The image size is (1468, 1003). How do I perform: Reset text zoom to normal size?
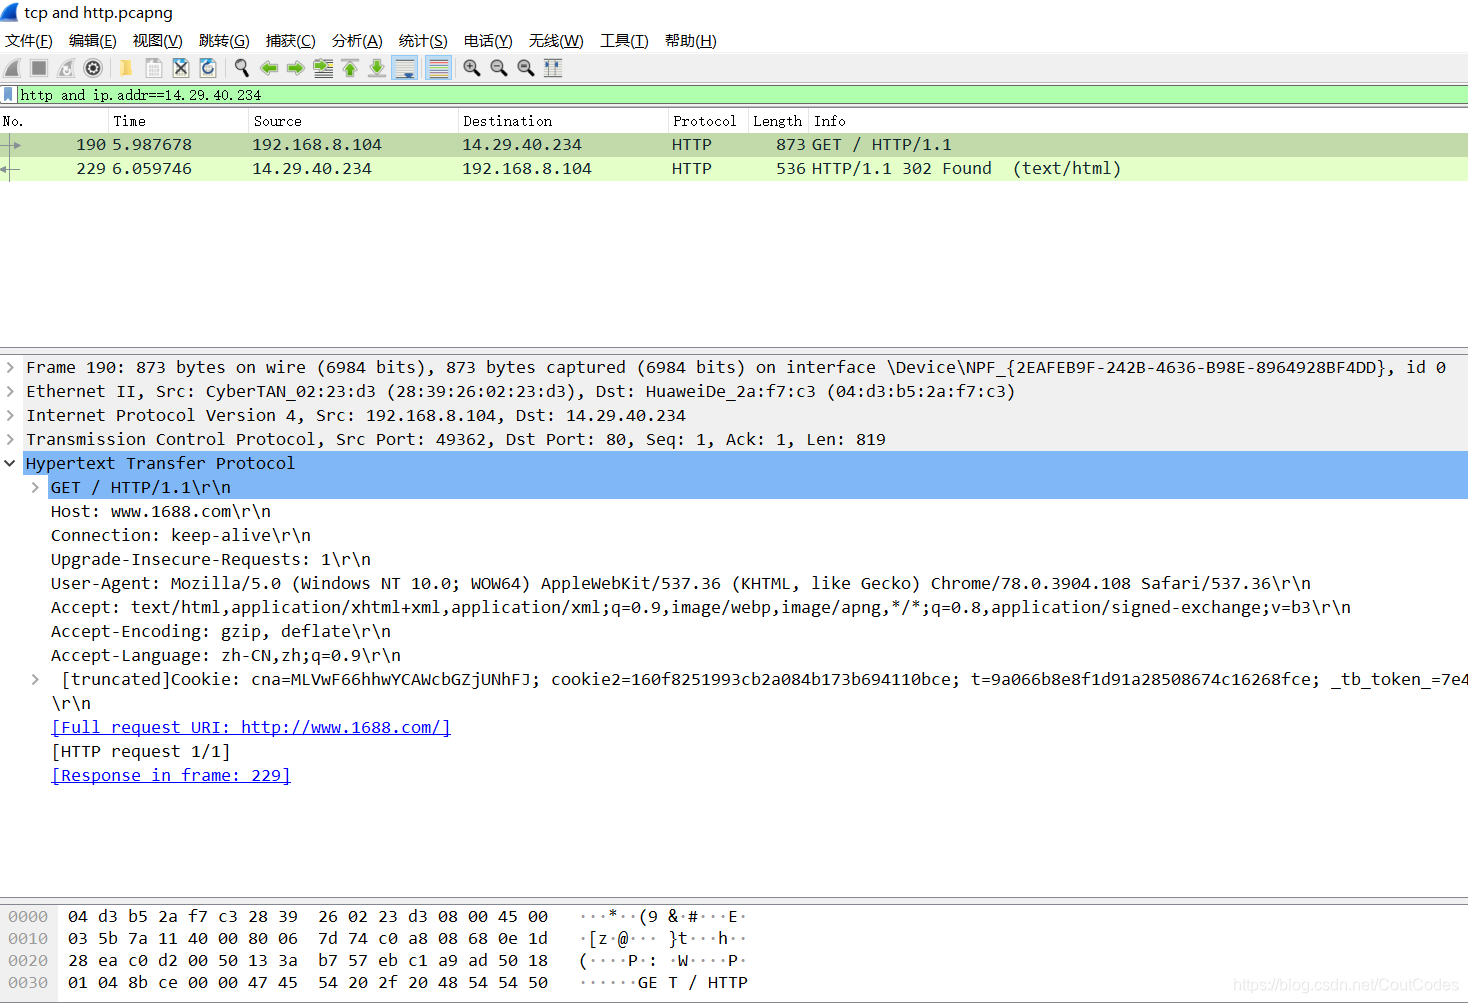[526, 68]
